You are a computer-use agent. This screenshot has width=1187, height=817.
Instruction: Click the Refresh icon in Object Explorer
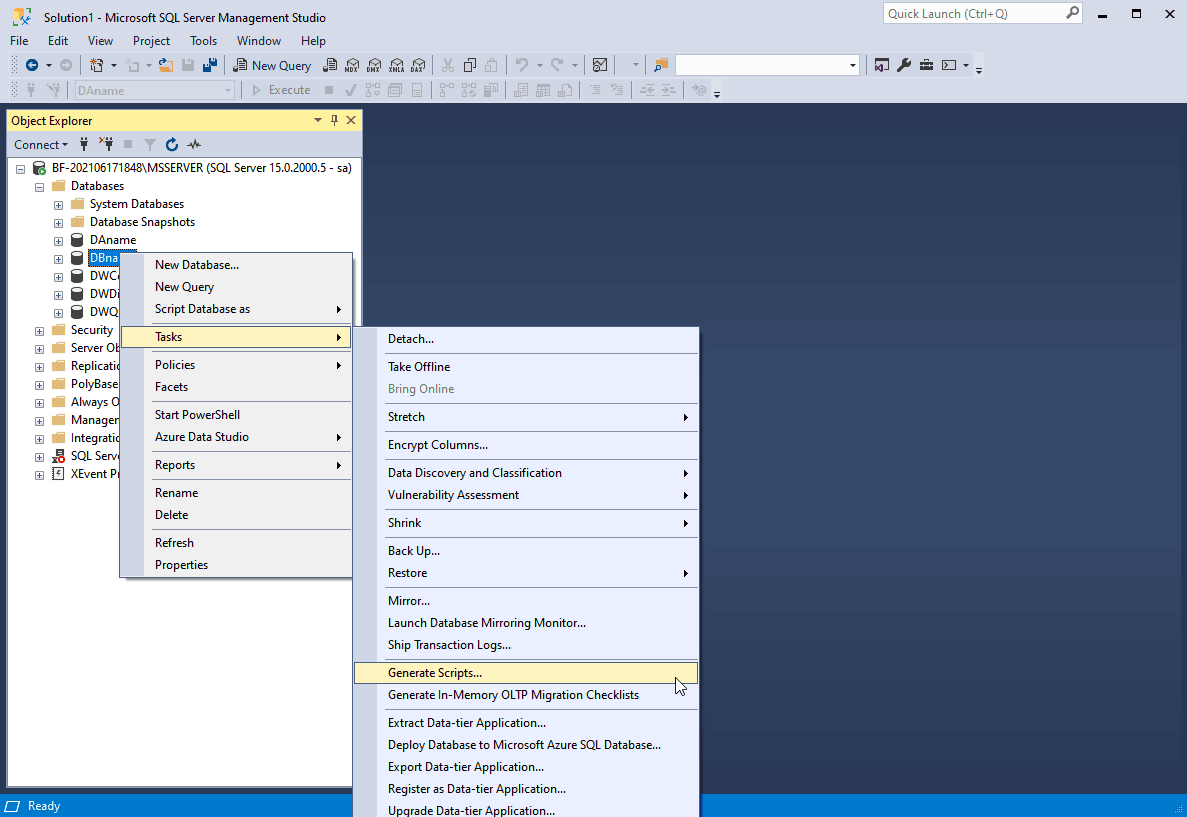coord(172,144)
